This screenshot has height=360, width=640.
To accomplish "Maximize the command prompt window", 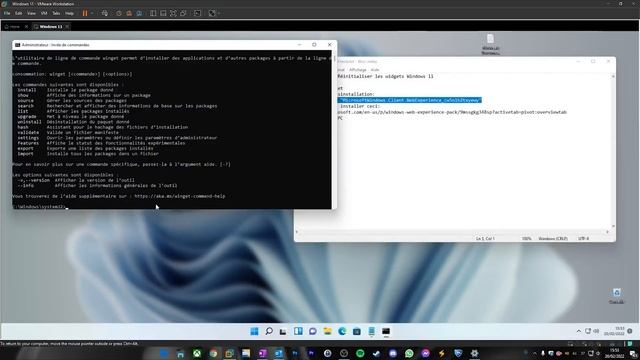I will pos(314,44).
